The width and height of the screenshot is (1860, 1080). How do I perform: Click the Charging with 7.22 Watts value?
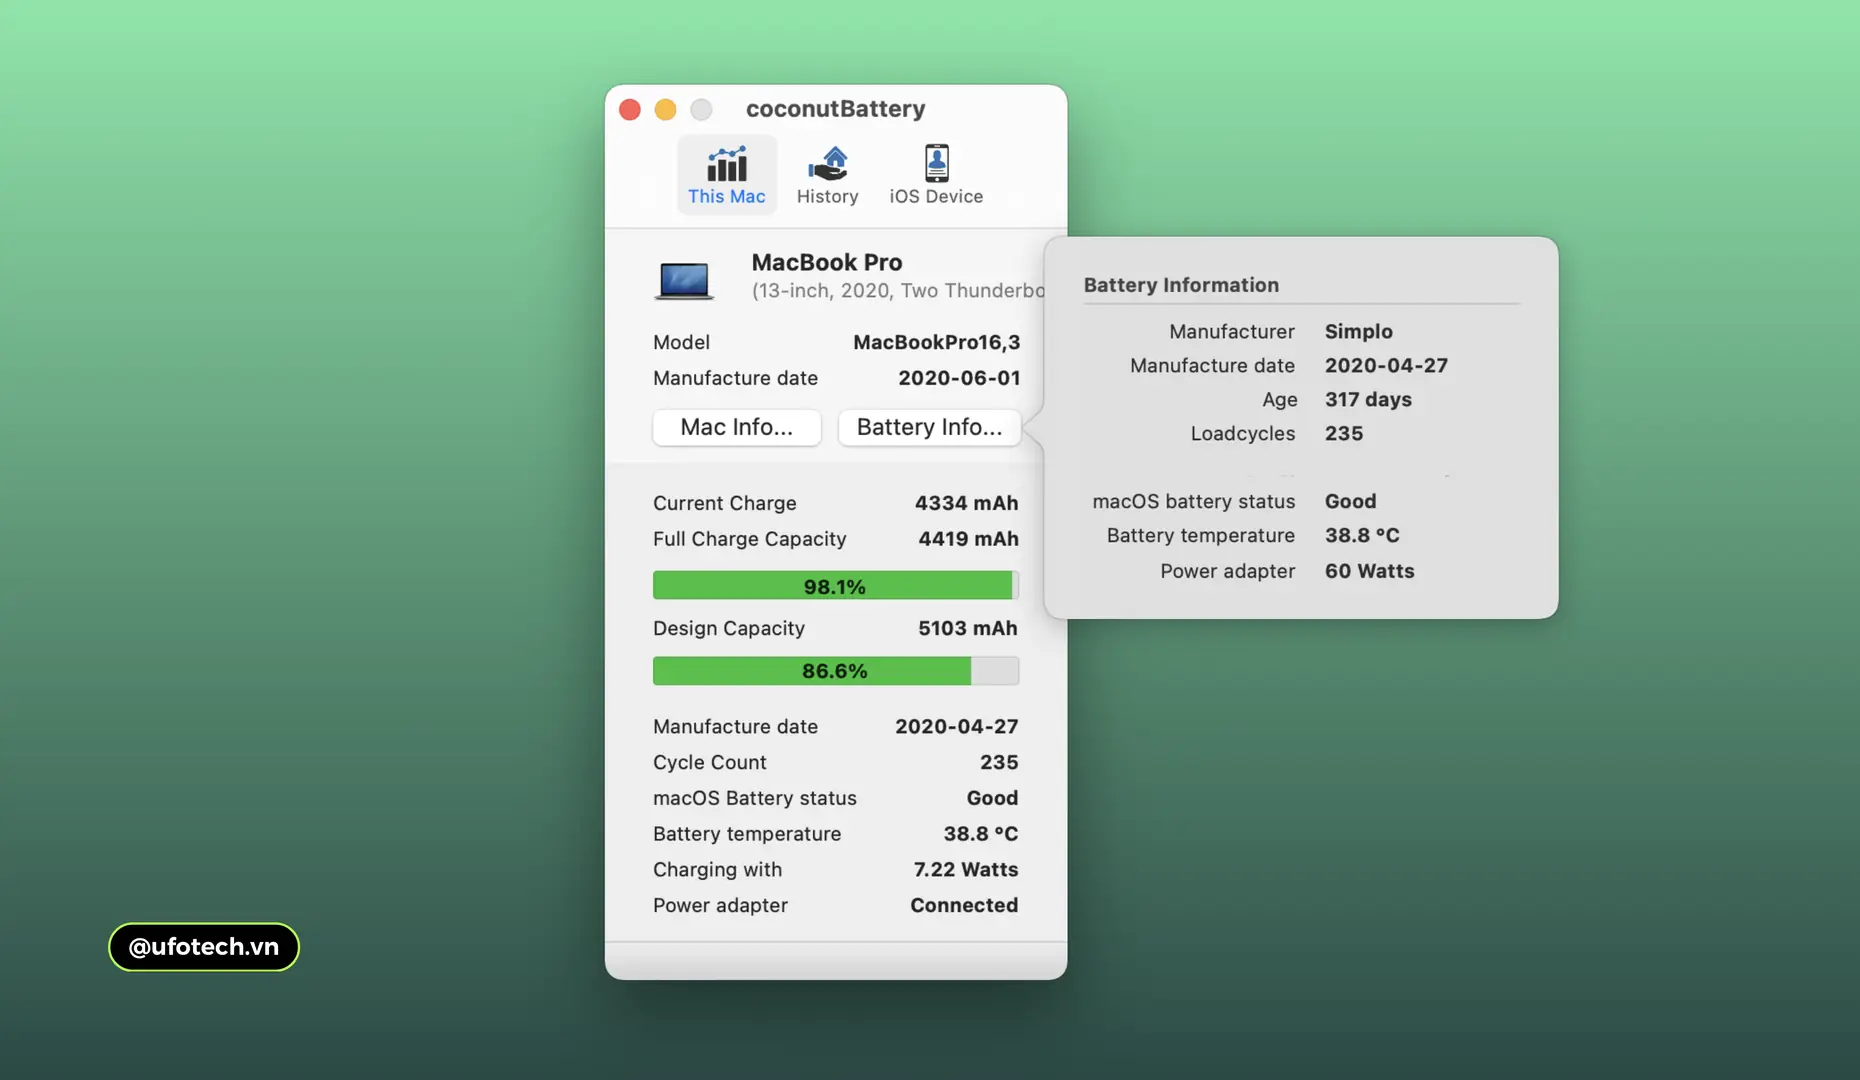click(x=966, y=870)
